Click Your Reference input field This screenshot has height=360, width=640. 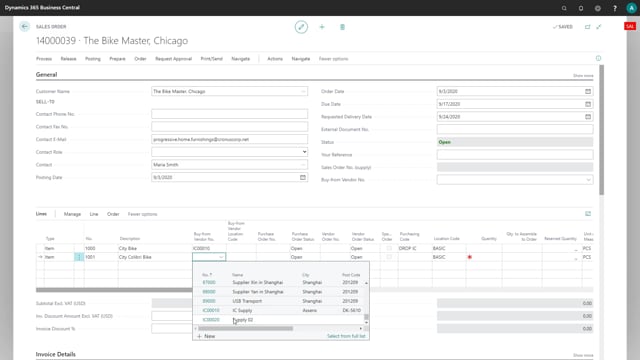tap(515, 155)
